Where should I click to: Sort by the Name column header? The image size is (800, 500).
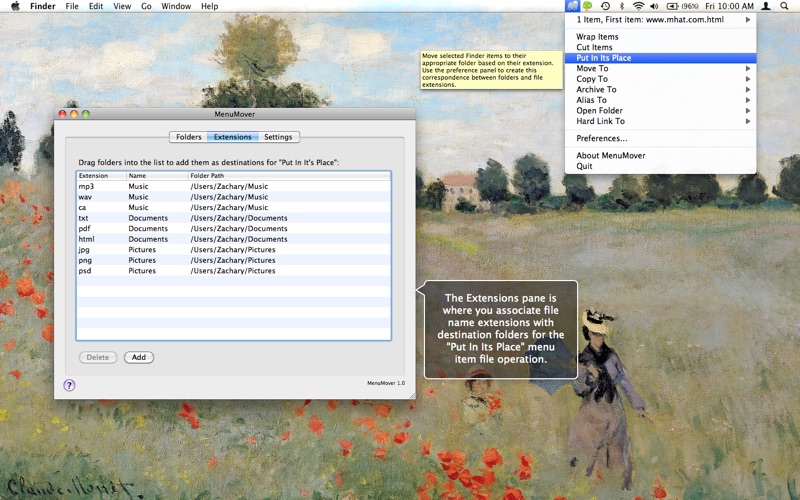(157, 176)
